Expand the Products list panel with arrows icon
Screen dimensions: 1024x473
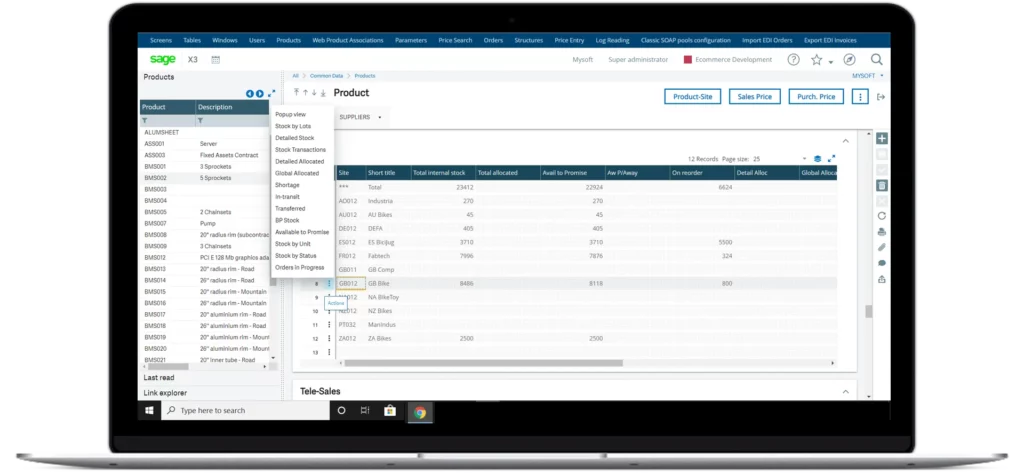click(x=272, y=93)
